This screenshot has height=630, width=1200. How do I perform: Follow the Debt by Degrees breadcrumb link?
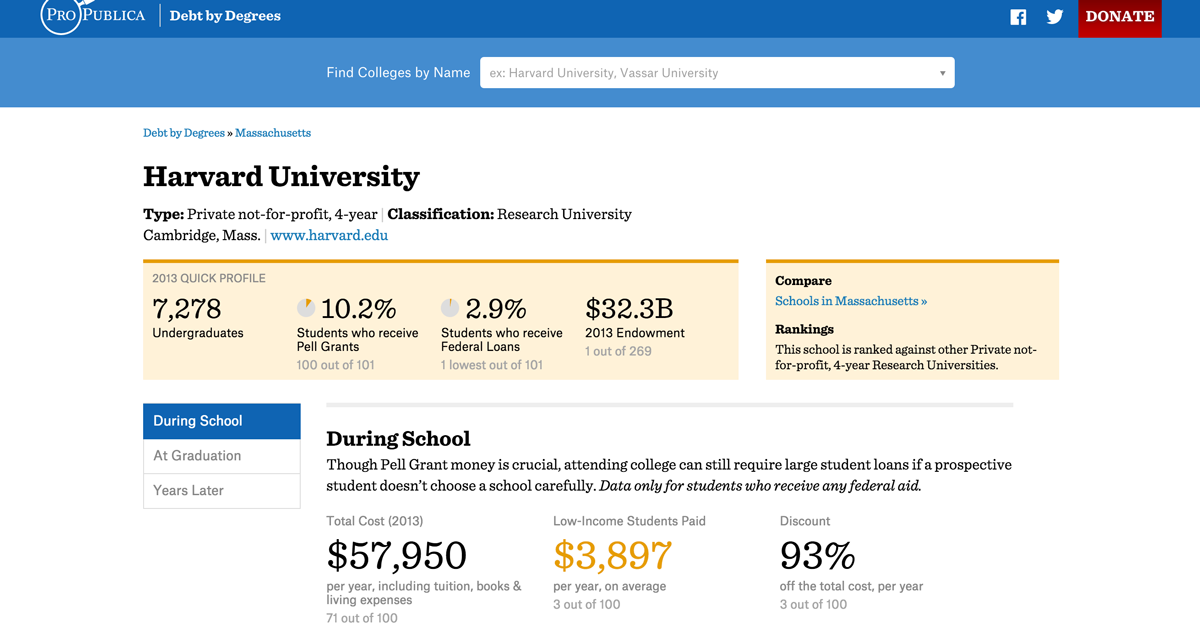pyautogui.click(x=184, y=132)
